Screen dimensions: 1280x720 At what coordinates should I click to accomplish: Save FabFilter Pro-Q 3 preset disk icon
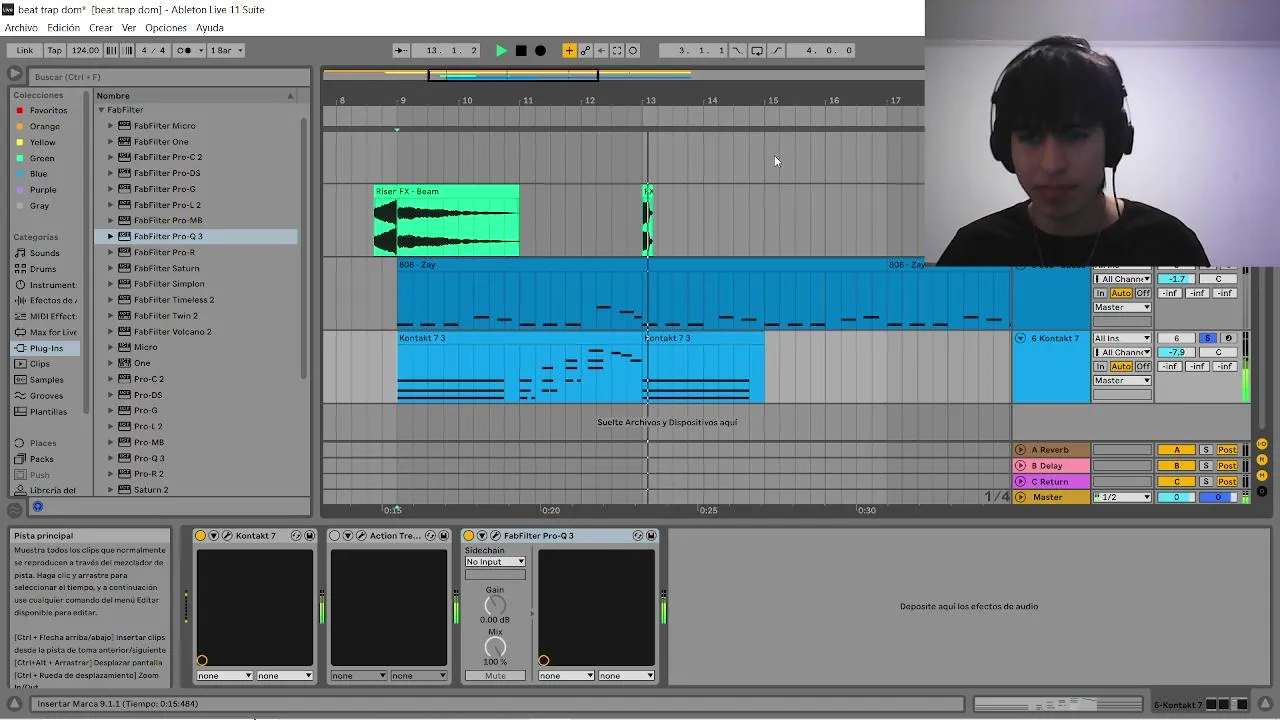point(651,536)
